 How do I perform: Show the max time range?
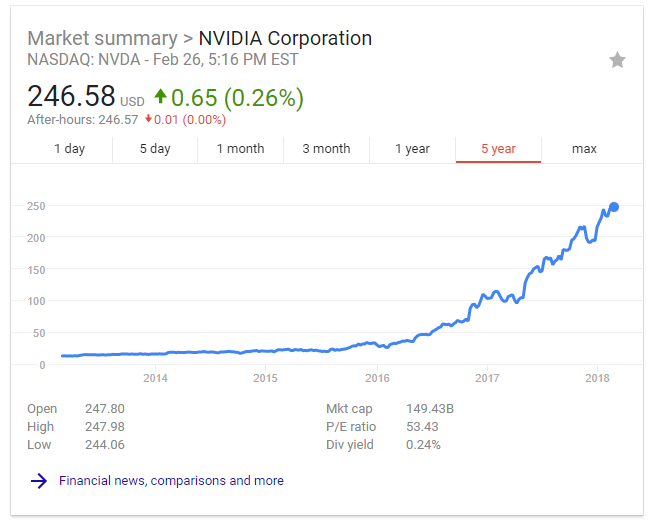tap(584, 149)
